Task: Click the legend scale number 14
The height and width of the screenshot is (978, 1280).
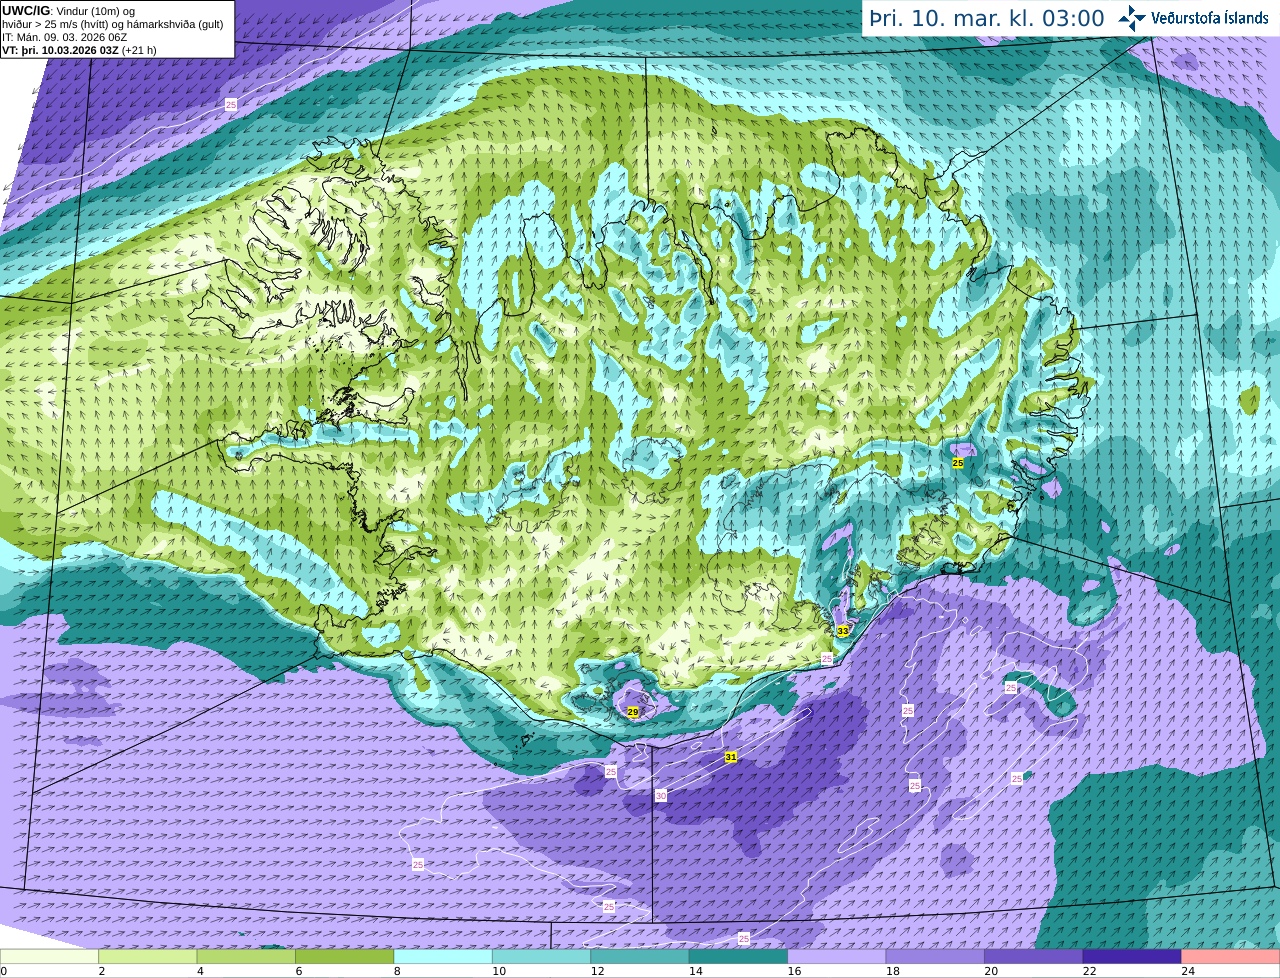Action: (696, 971)
